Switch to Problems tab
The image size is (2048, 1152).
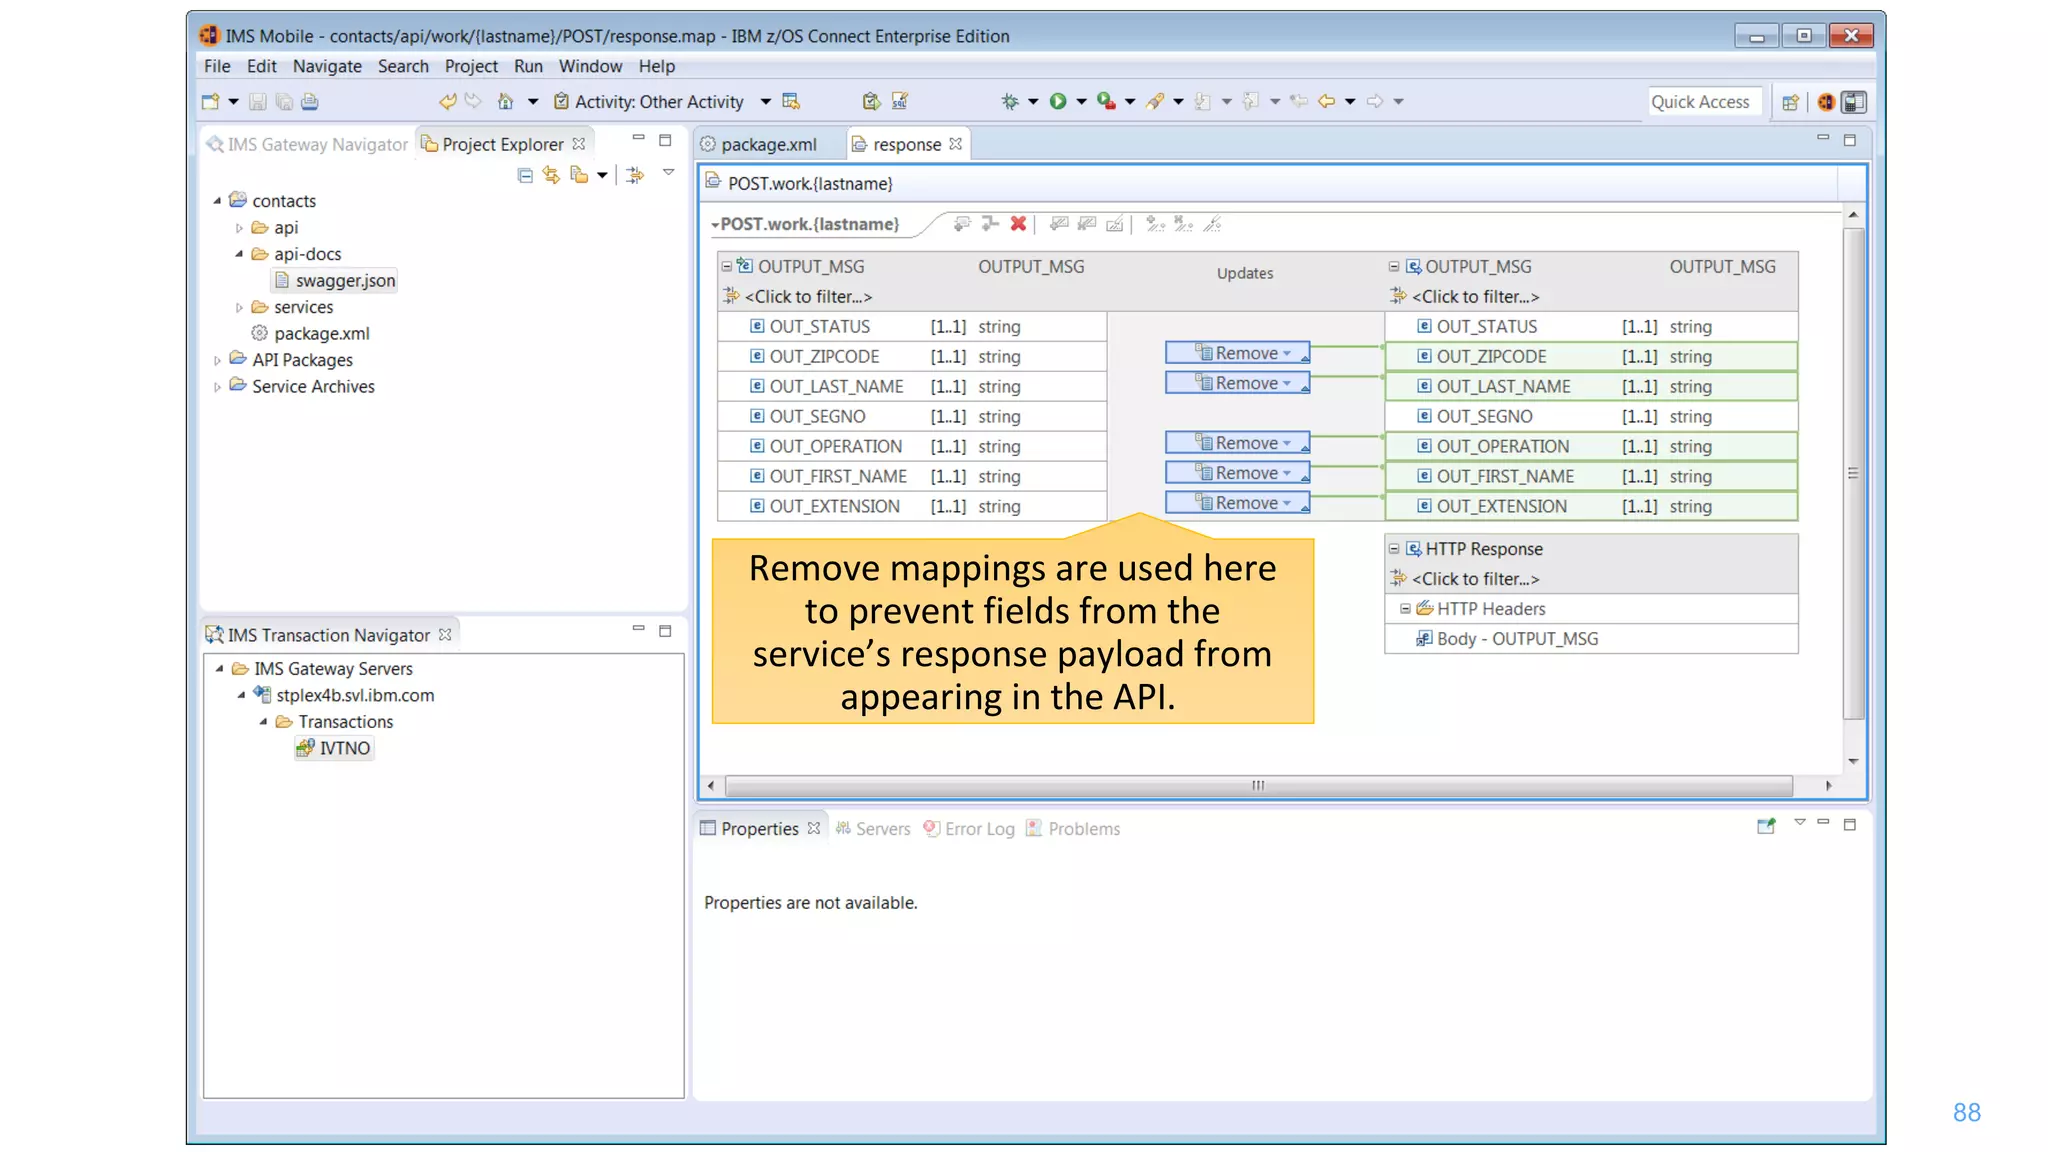coord(1073,829)
